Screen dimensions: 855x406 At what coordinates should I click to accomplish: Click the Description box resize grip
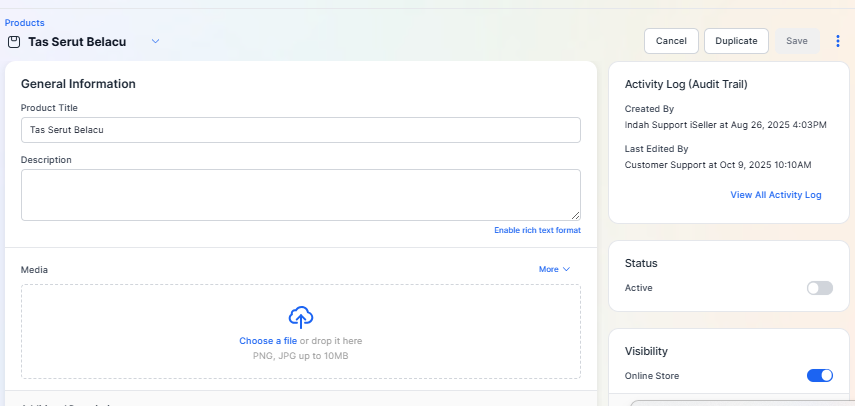[x=575, y=215]
